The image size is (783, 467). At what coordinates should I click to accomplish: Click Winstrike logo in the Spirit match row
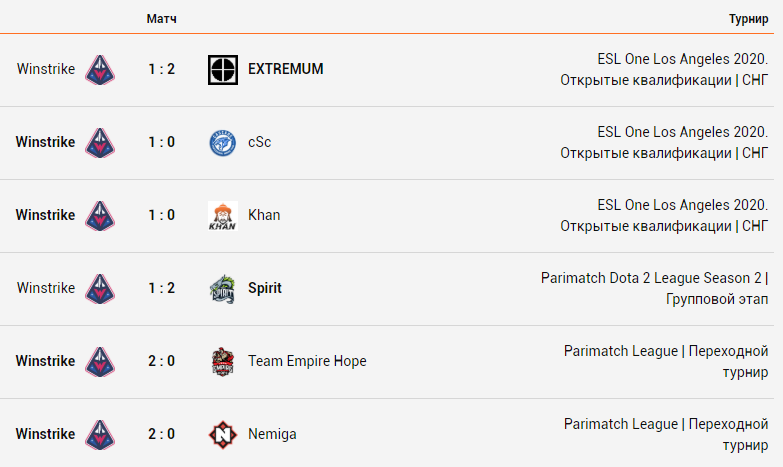pos(100,289)
